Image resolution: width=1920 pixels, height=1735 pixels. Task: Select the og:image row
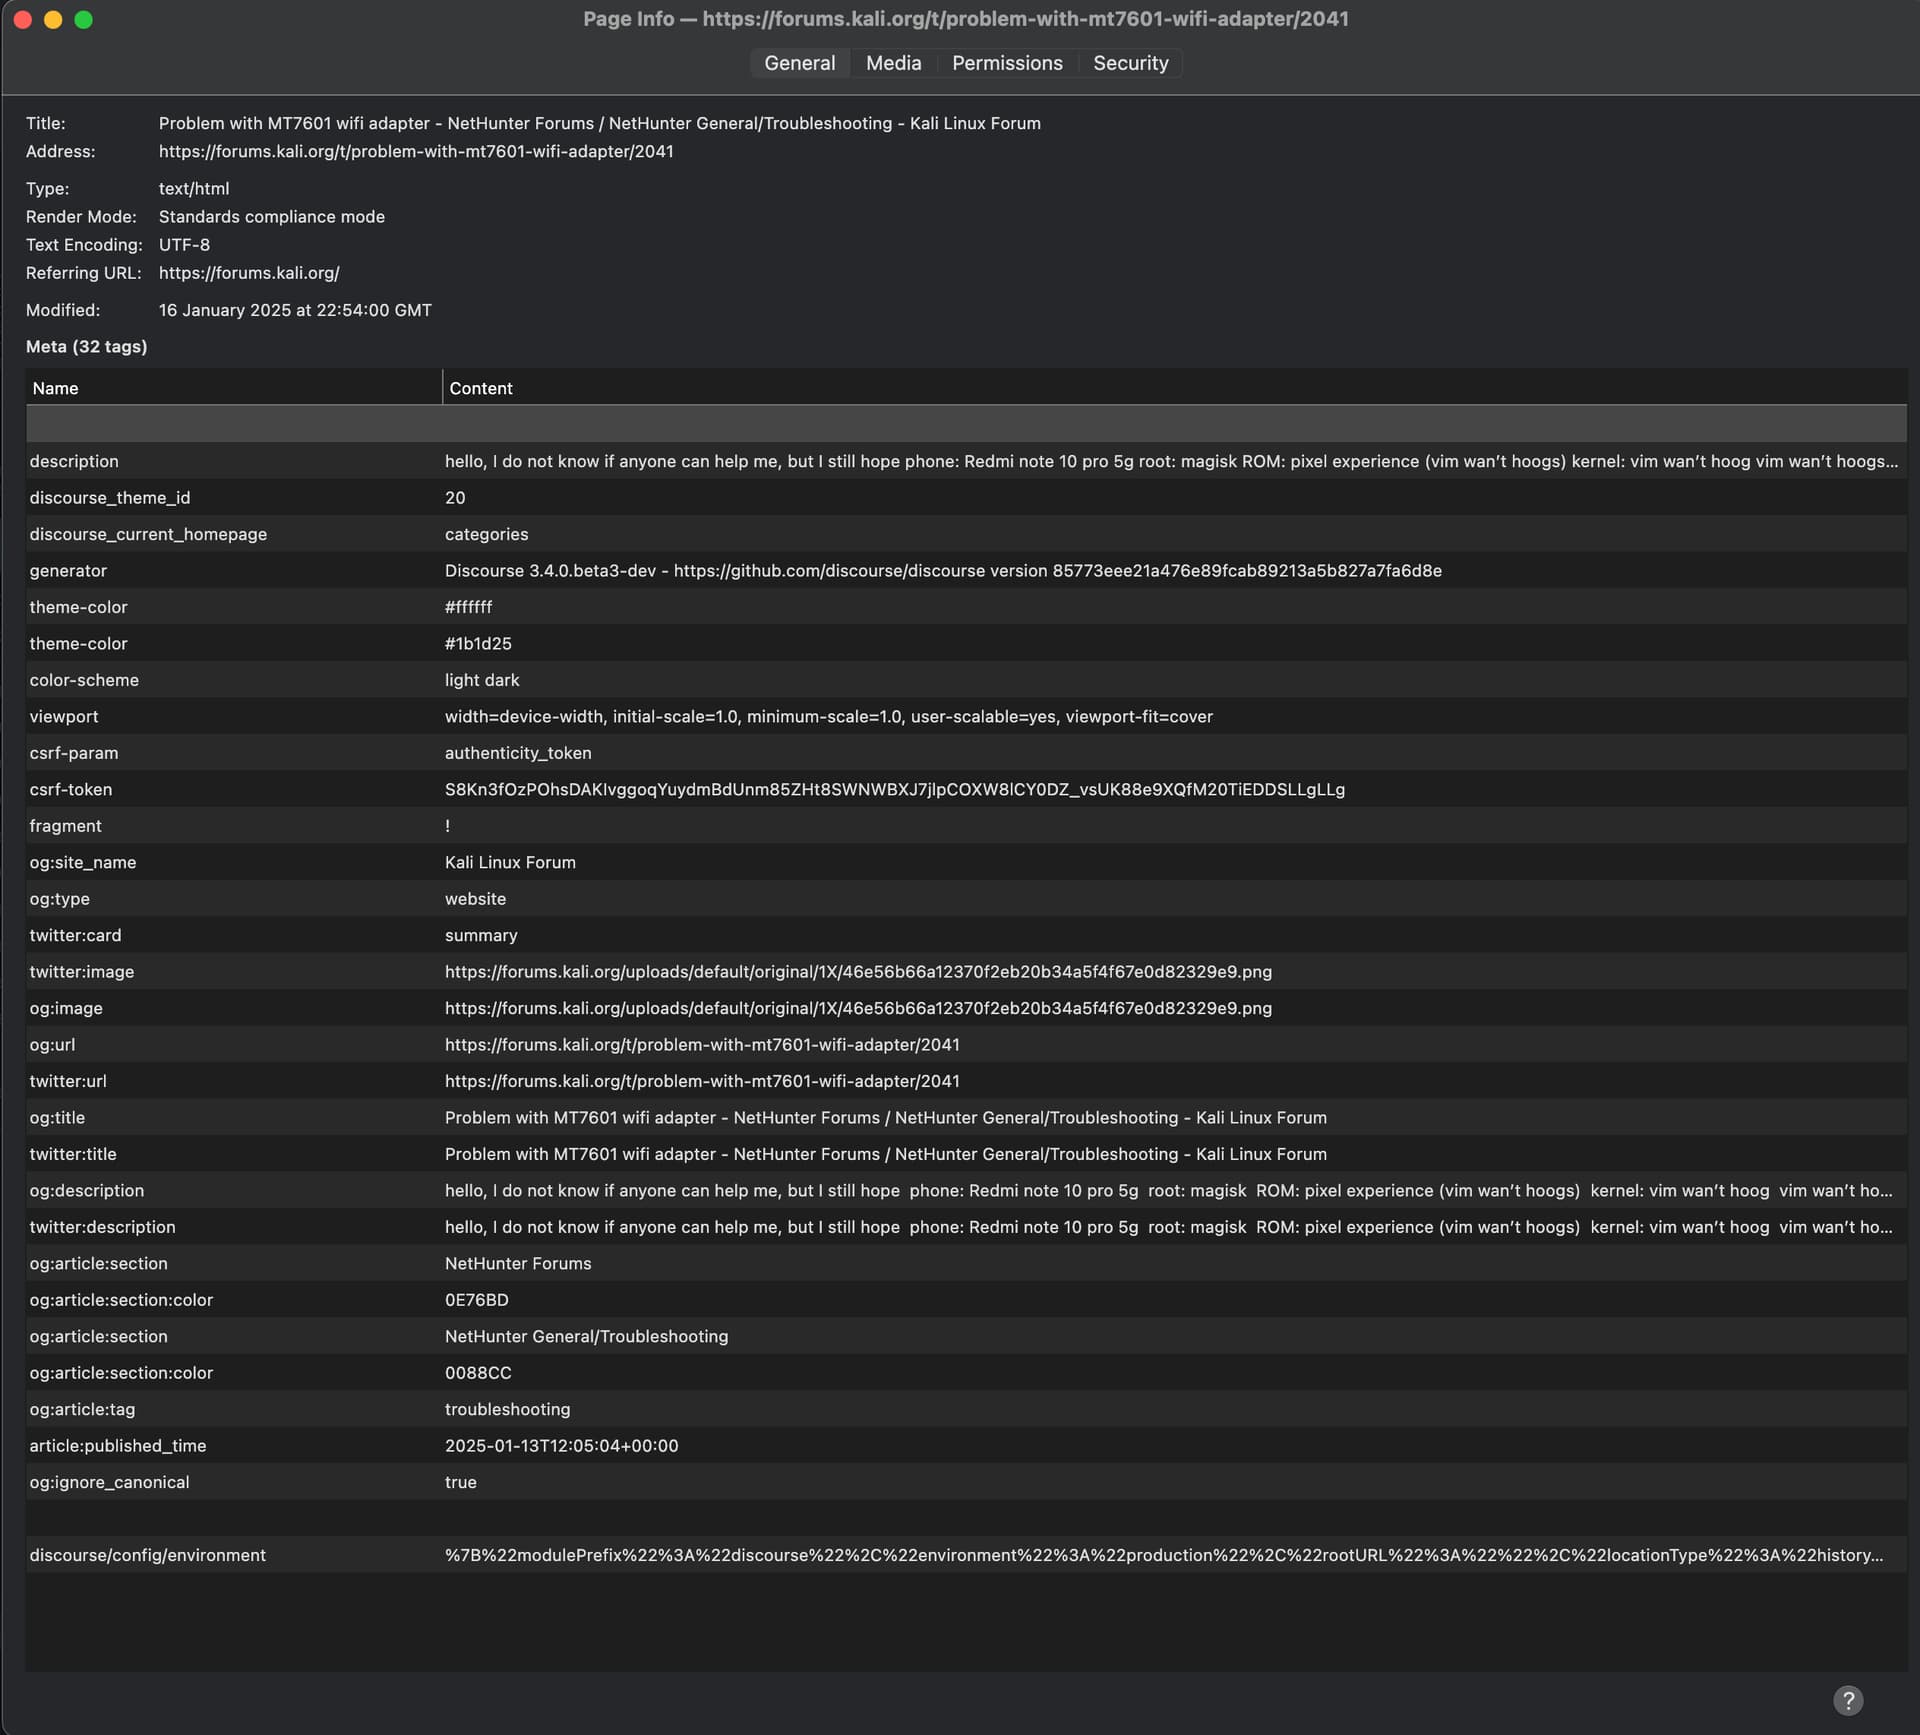click(966, 1009)
